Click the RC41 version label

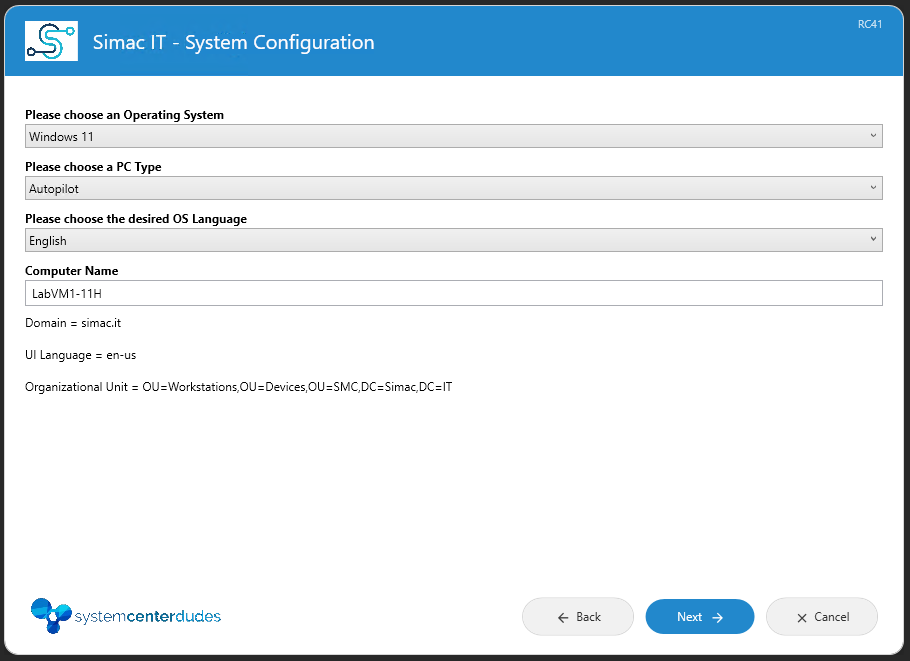(870, 24)
